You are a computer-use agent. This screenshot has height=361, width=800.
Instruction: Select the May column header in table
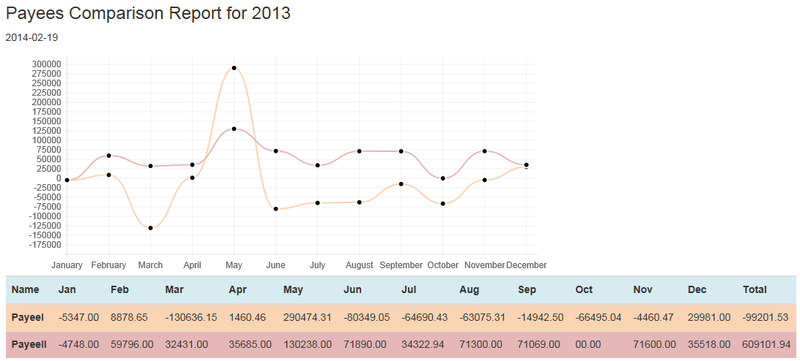tap(293, 290)
